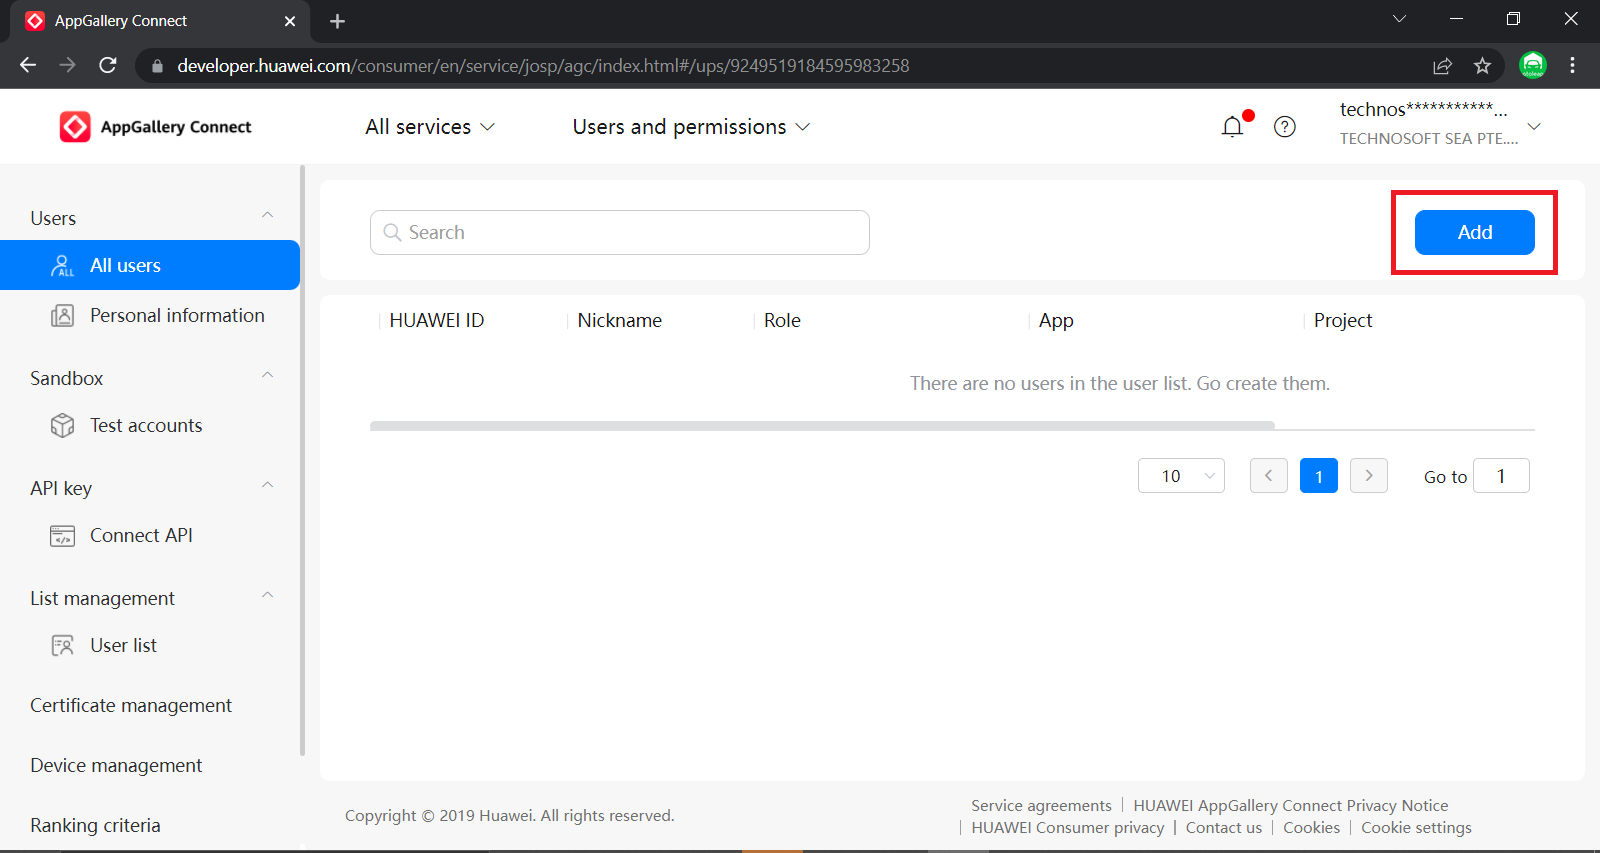The image size is (1600, 853).
Task: Open Device management in sidebar
Action: click(x=116, y=766)
